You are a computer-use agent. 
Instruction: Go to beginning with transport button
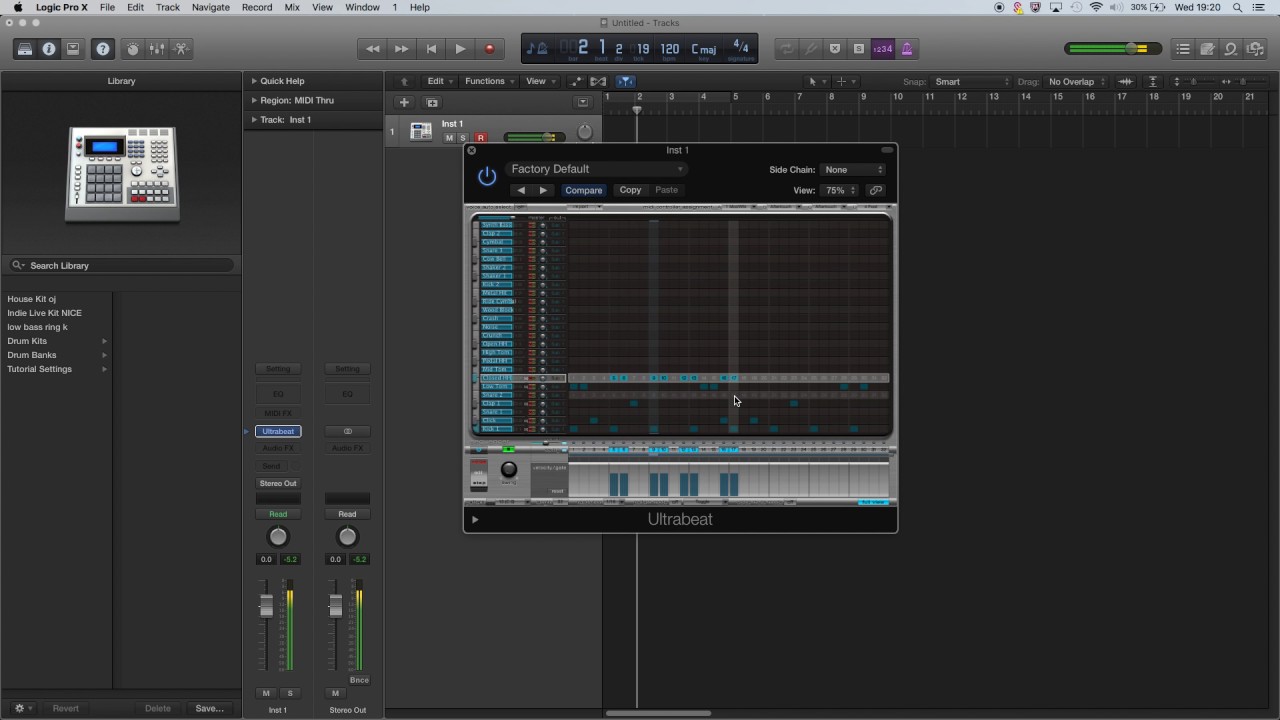coord(431,49)
